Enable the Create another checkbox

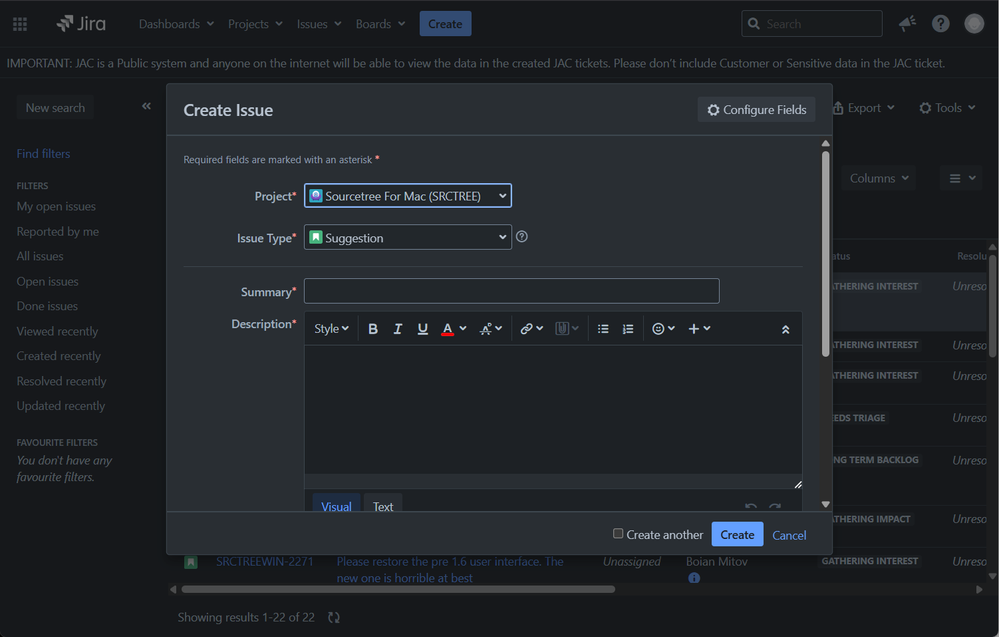click(x=618, y=534)
